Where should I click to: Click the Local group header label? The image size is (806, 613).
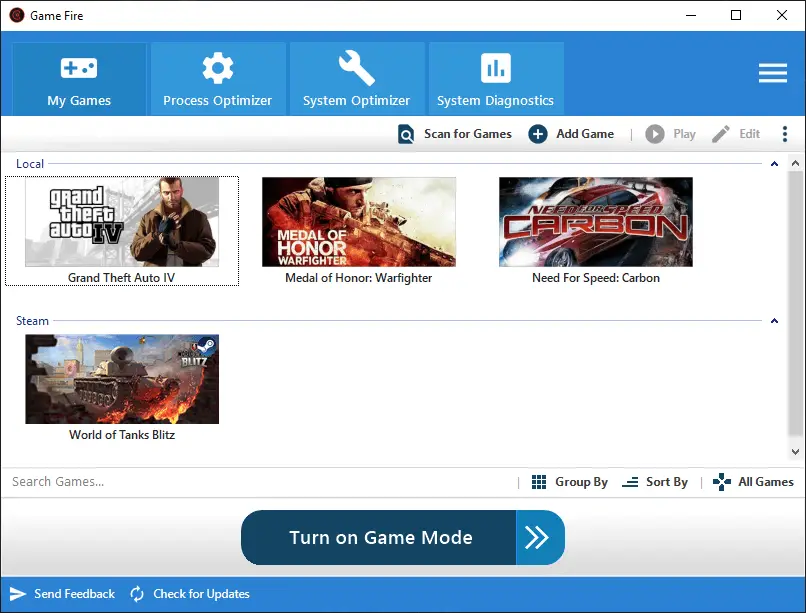30,164
